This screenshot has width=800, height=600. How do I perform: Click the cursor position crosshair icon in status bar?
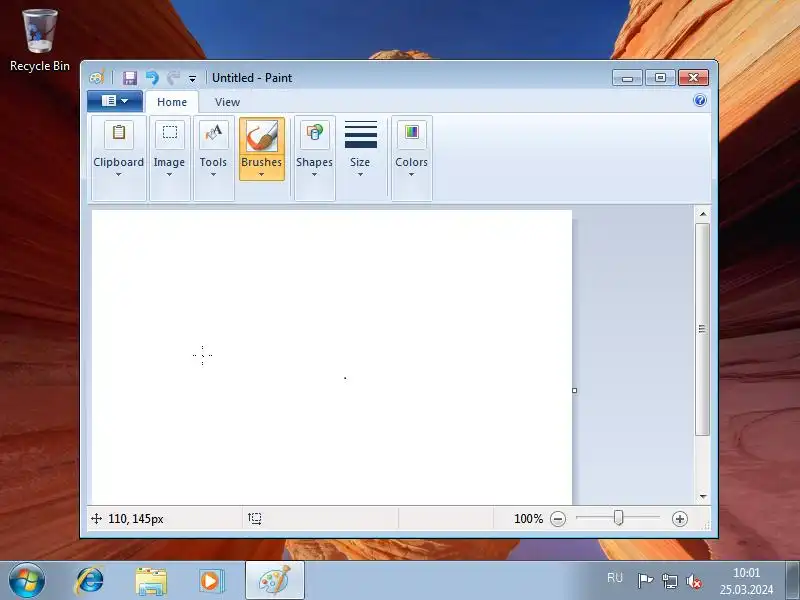(x=96, y=519)
